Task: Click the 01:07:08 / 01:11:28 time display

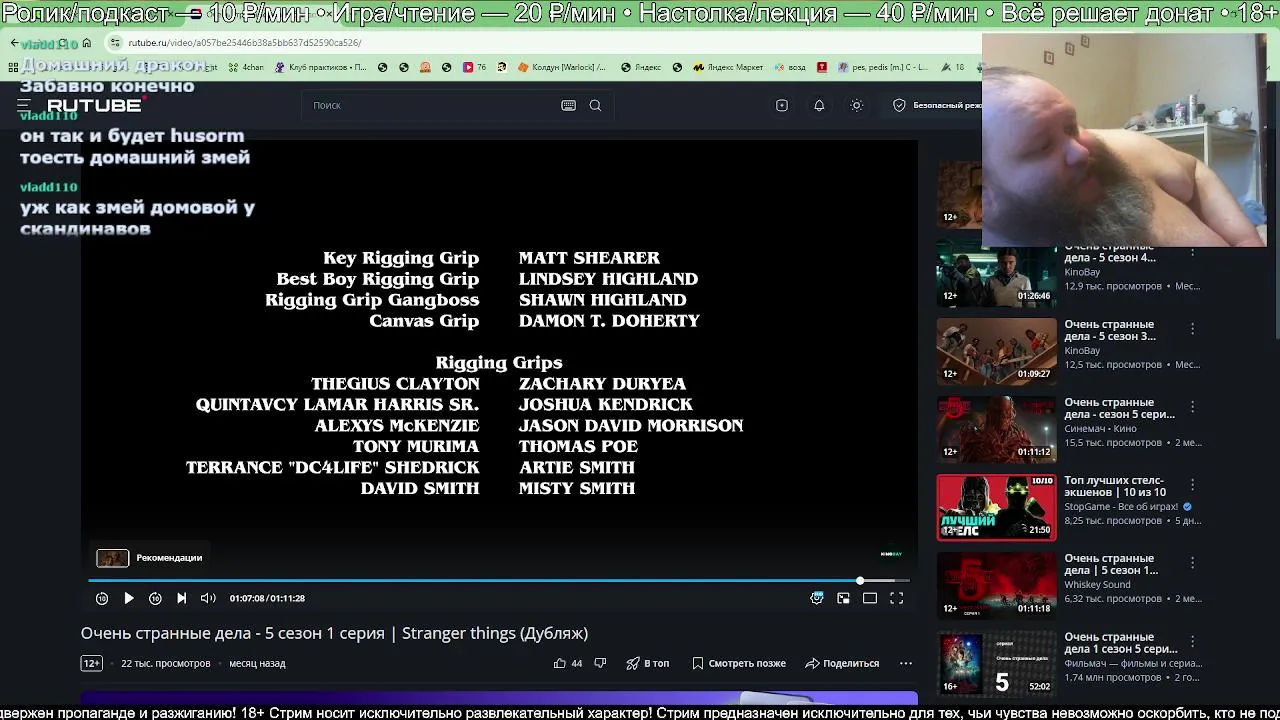Action: pos(267,598)
